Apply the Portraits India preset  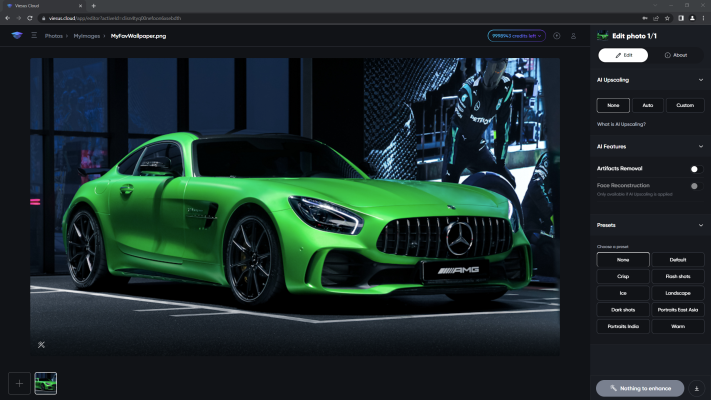(623, 326)
